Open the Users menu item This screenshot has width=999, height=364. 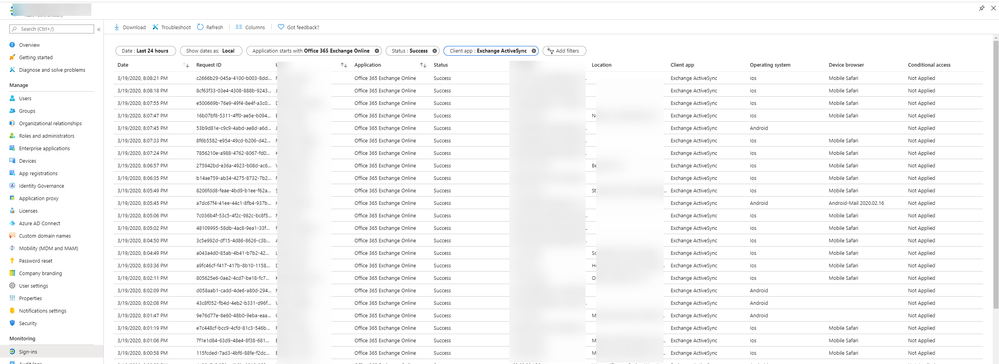25,99
